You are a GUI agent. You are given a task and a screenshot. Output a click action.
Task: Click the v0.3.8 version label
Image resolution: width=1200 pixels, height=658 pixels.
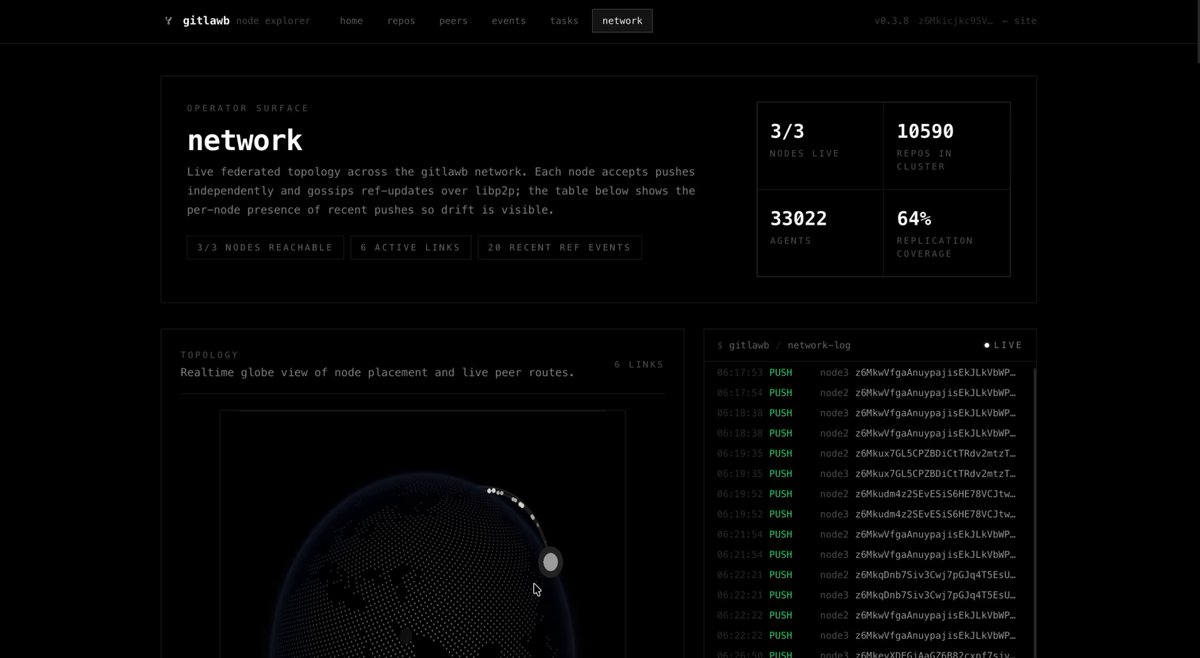[x=892, y=21]
